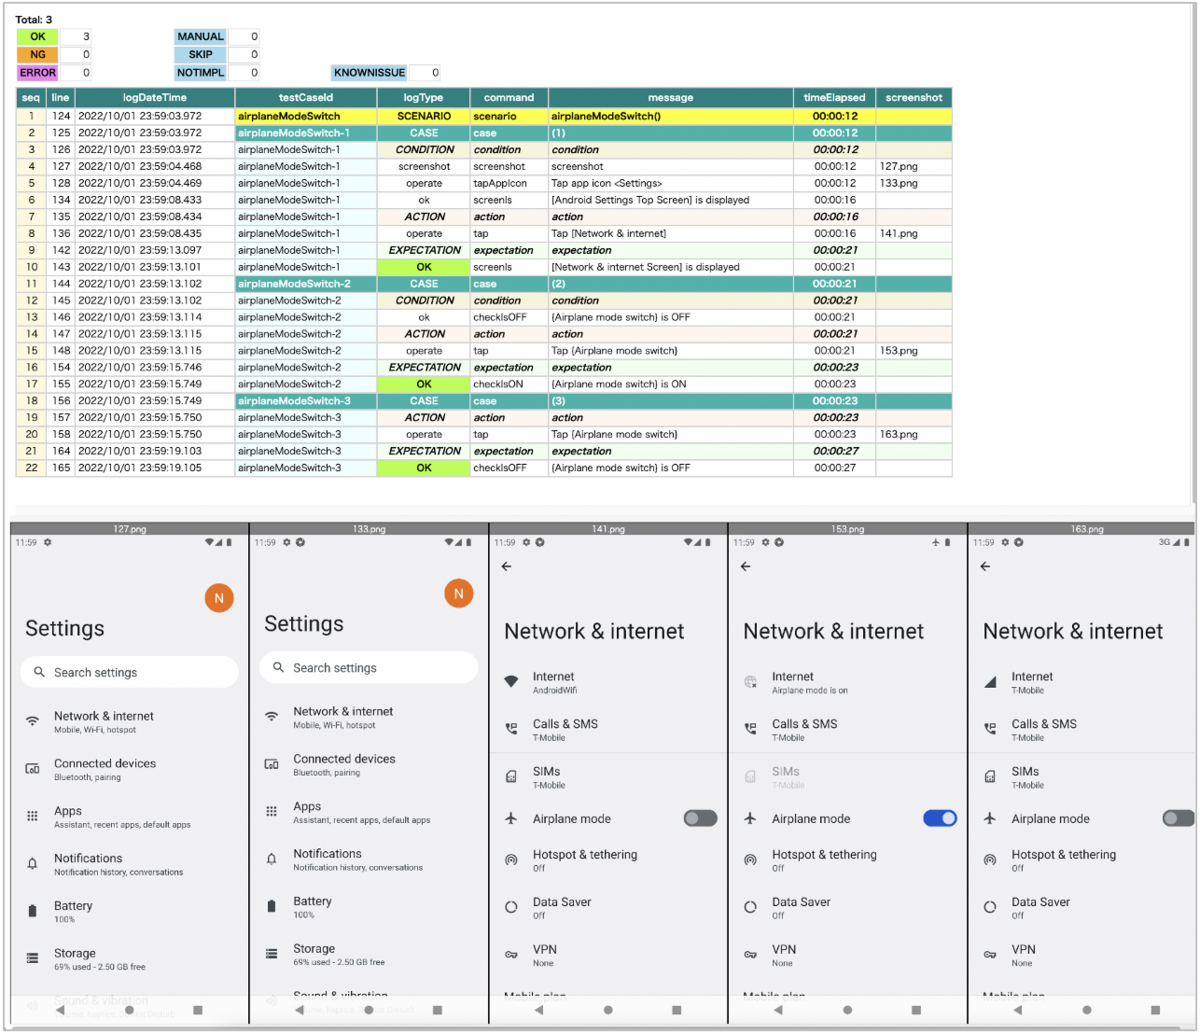
Task: Tap the Hotspot & tethering icon in 141.png
Action: (x=511, y=860)
